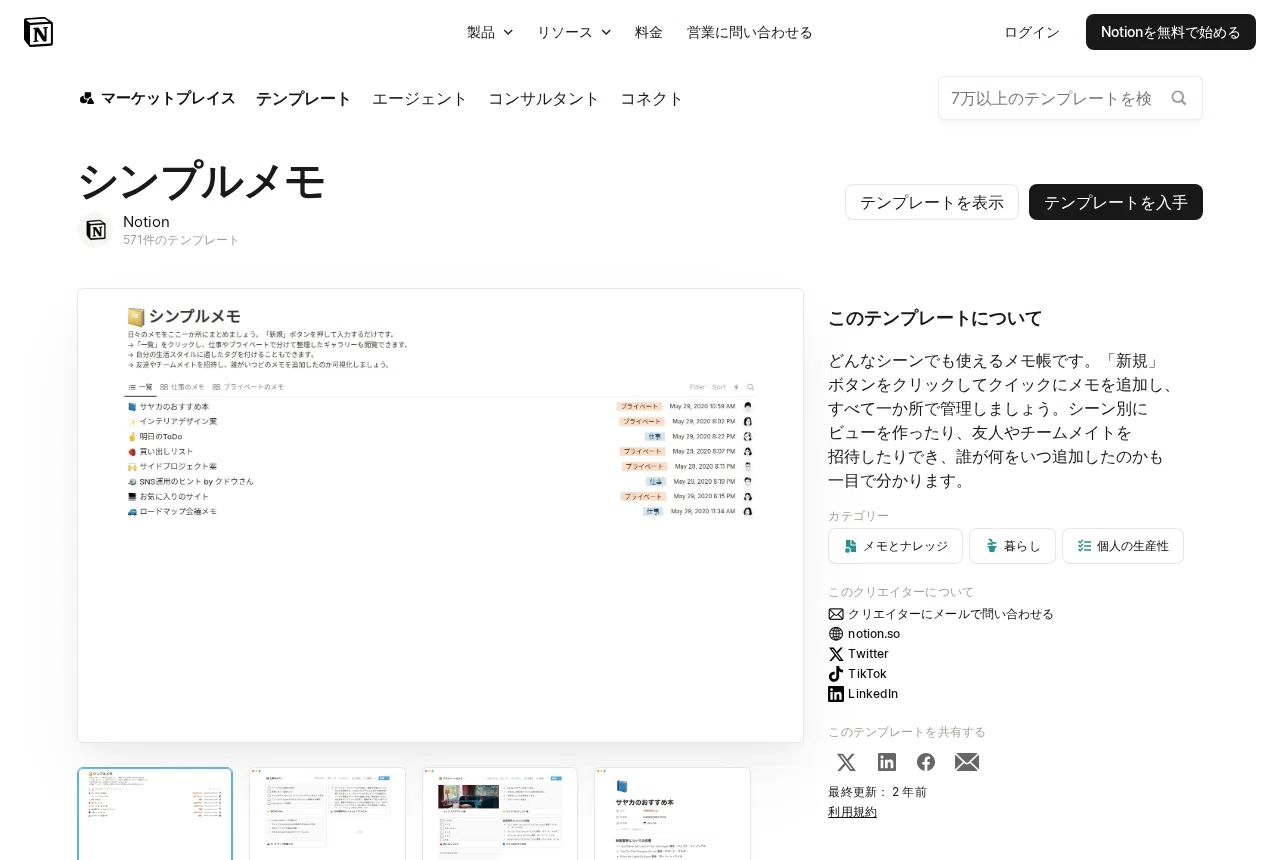Screen dimensions: 1280x860
Task: Click the envelope icon beside creator contact
Action: click(x=836, y=614)
